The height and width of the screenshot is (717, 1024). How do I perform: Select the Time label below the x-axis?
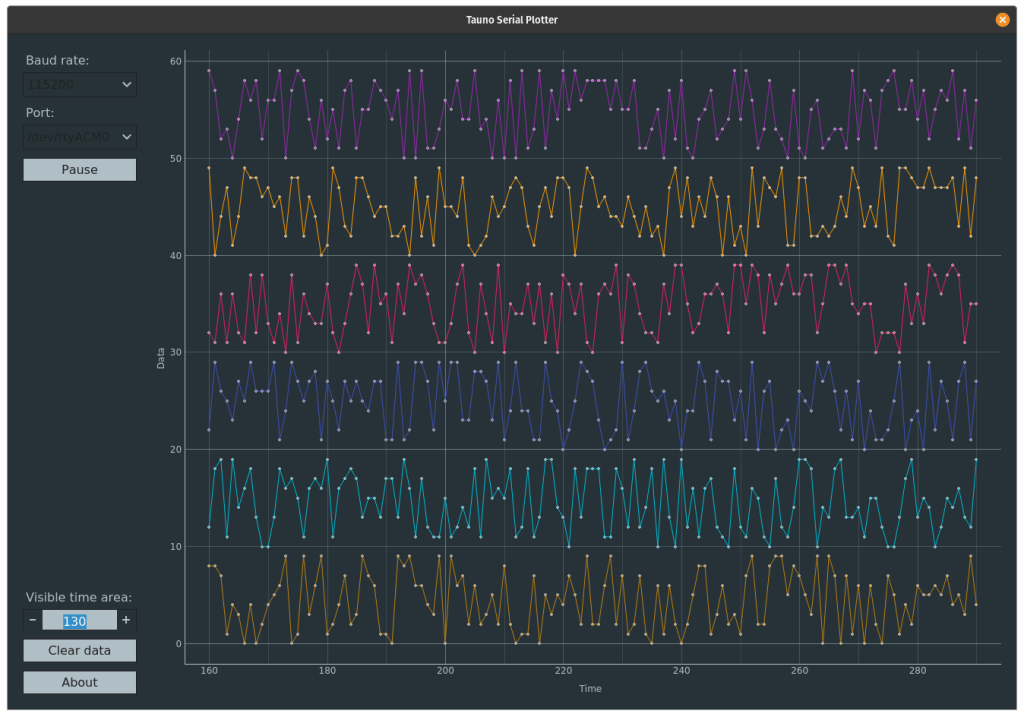[x=590, y=688]
